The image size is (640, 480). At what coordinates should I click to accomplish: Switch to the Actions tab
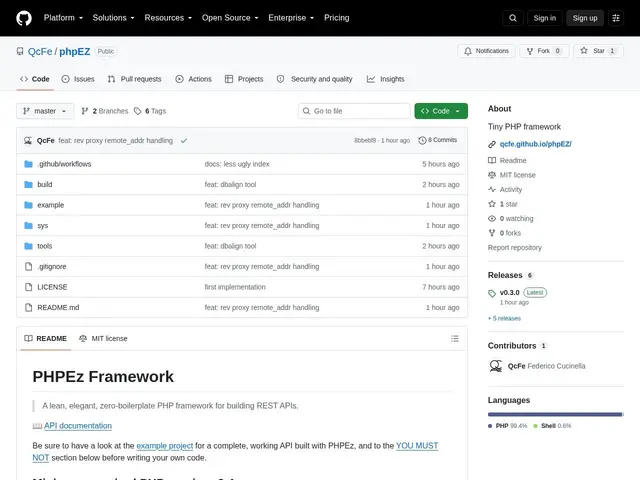(x=193, y=79)
